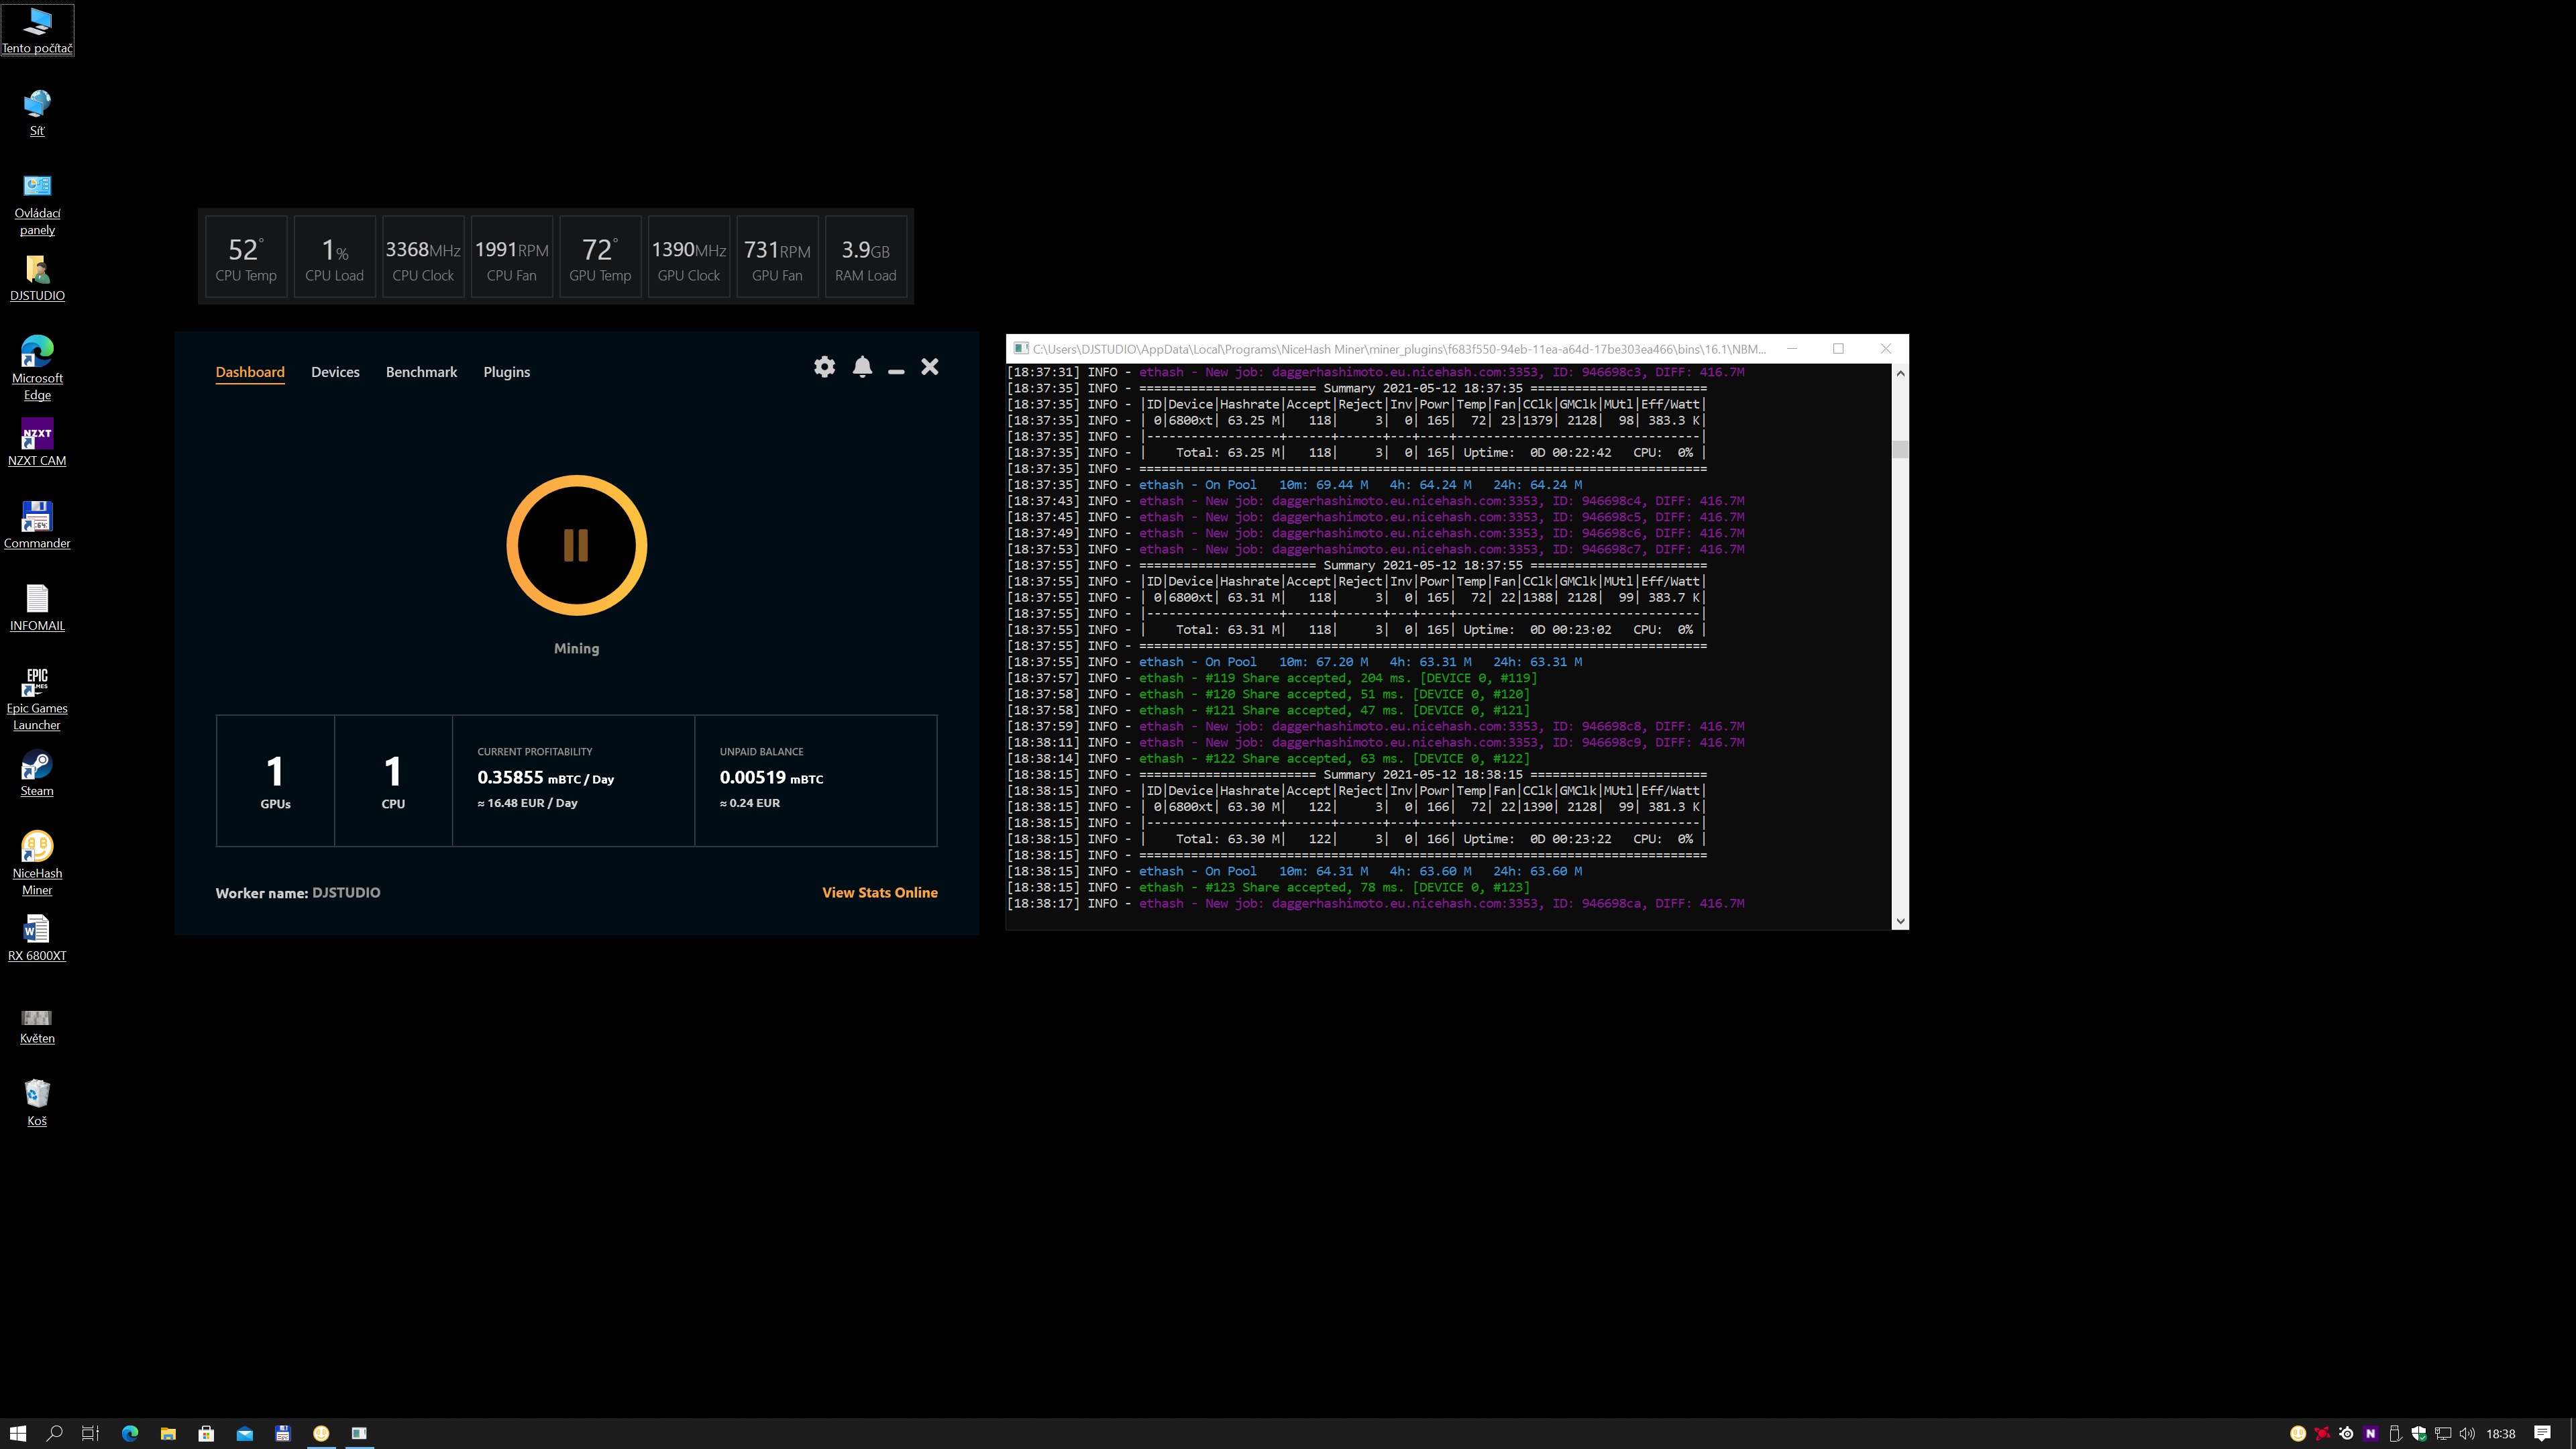Click the GPU Fan widget tile

(777, 257)
